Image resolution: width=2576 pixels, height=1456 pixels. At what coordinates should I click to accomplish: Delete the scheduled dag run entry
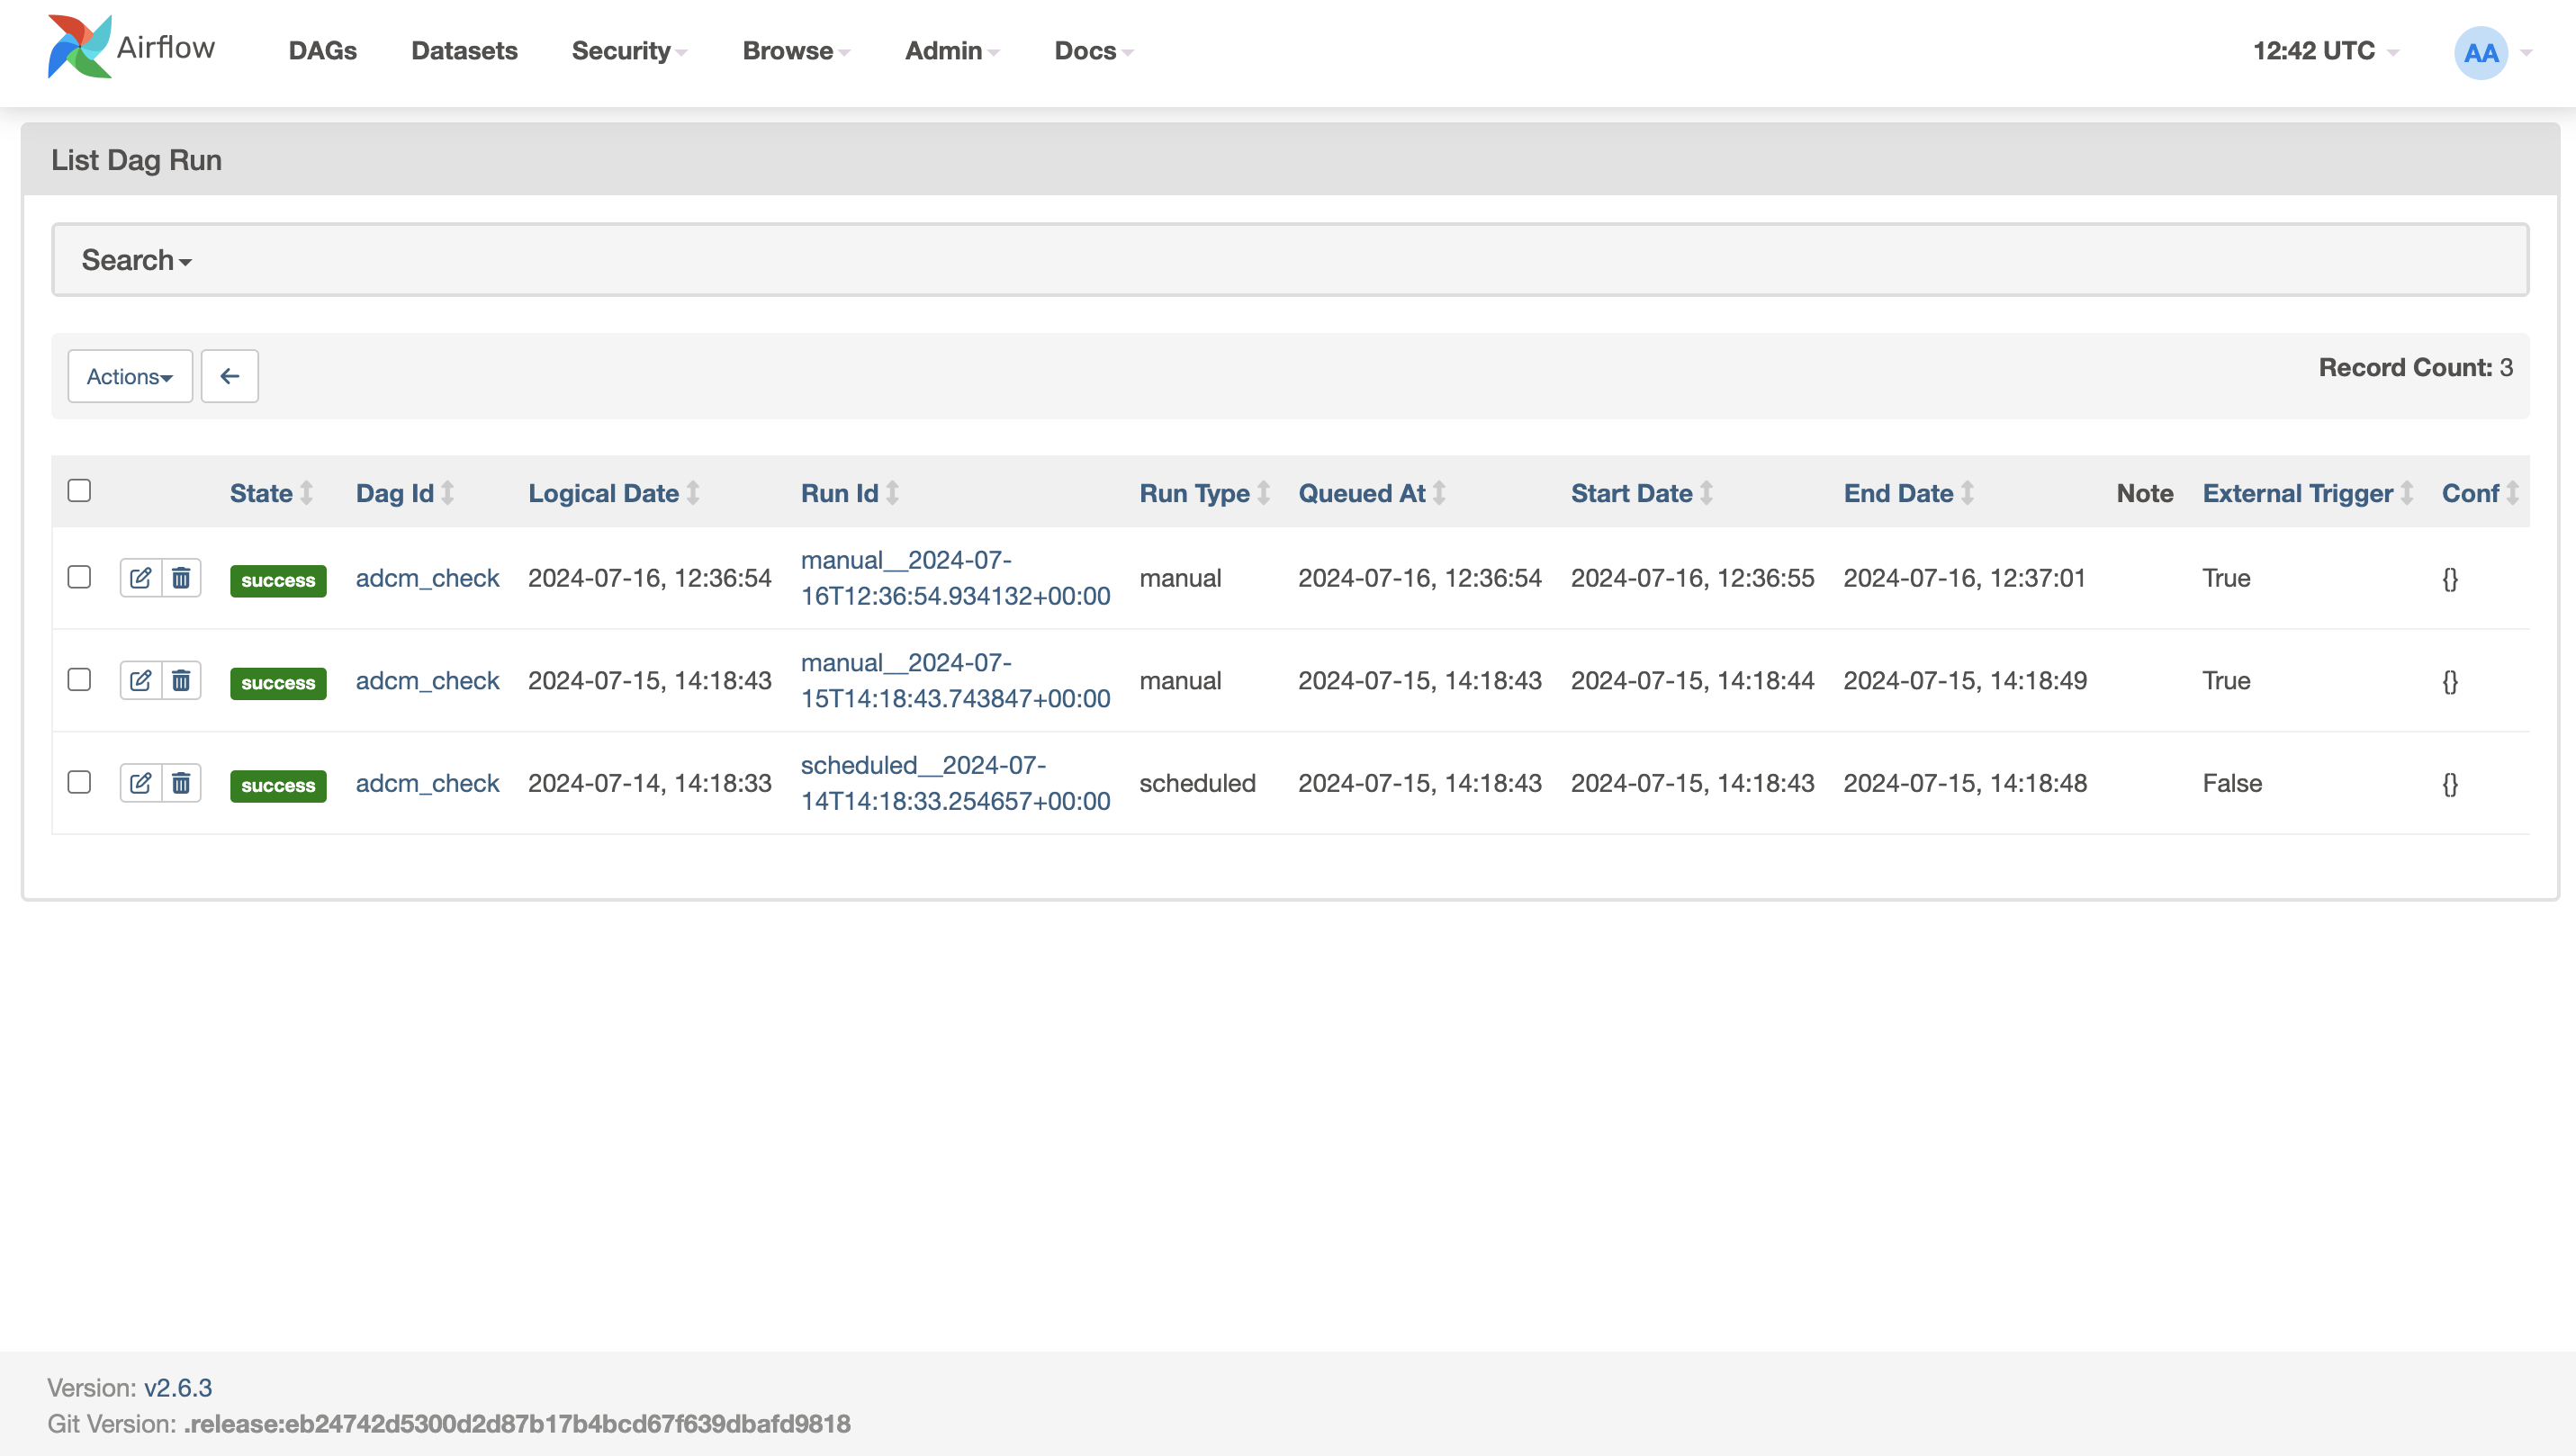point(181,783)
